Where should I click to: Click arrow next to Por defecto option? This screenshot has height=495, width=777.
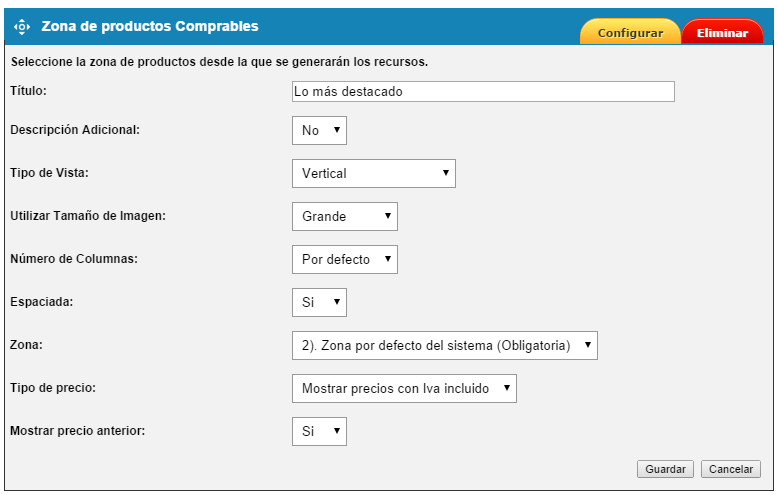[388, 259]
